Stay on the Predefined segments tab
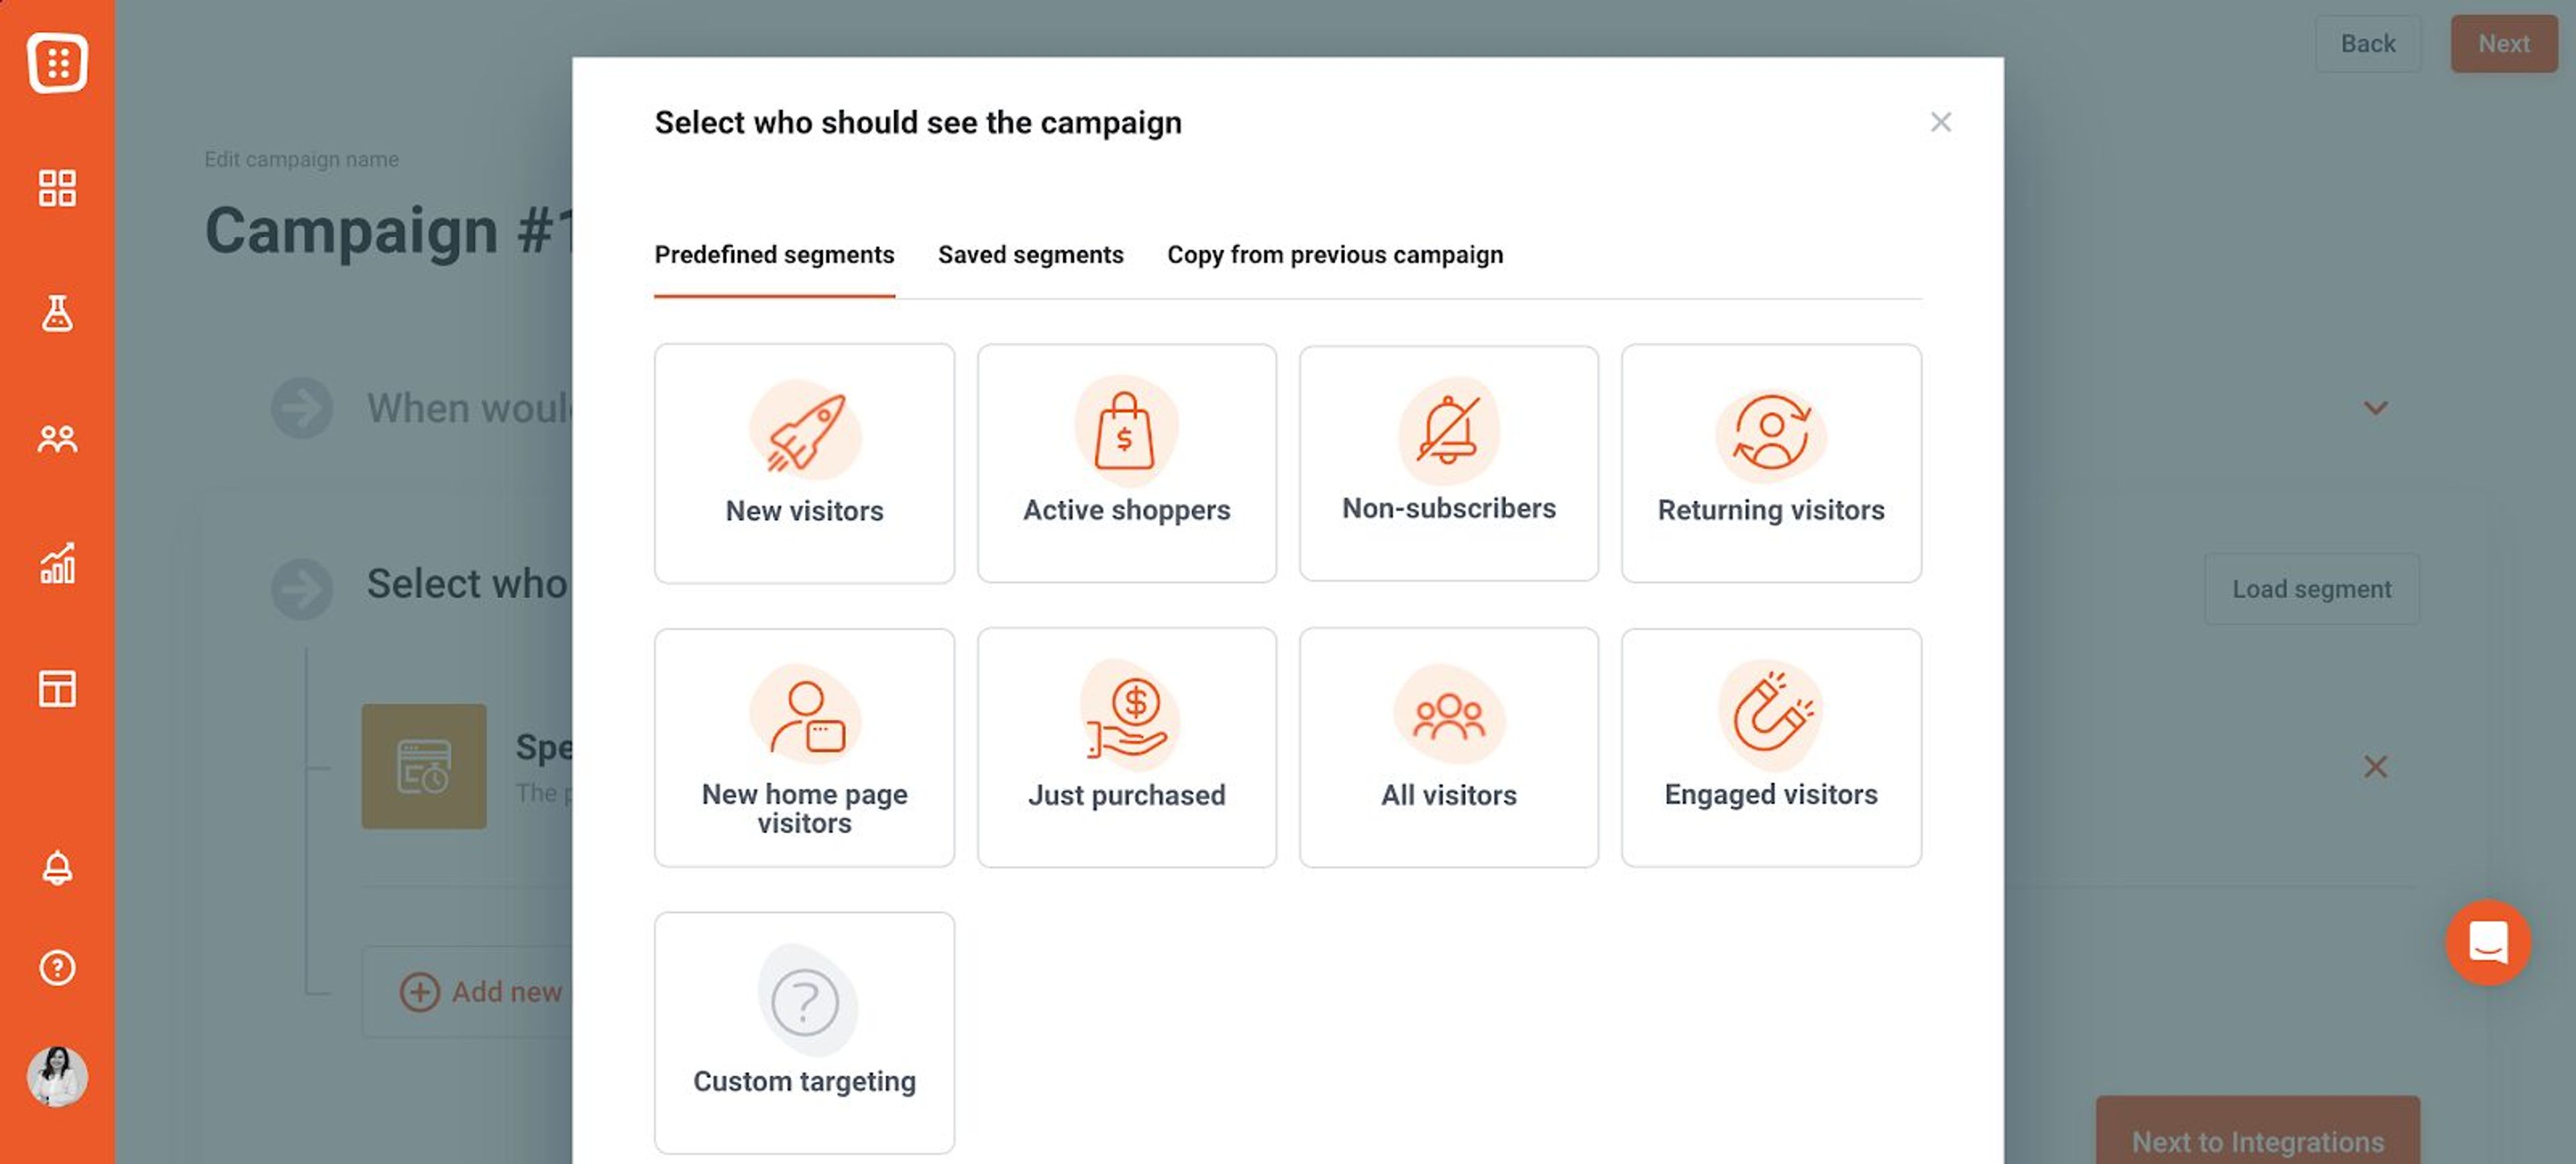This screenshot has width=2576, height=1164. click(x=774, y=255)
